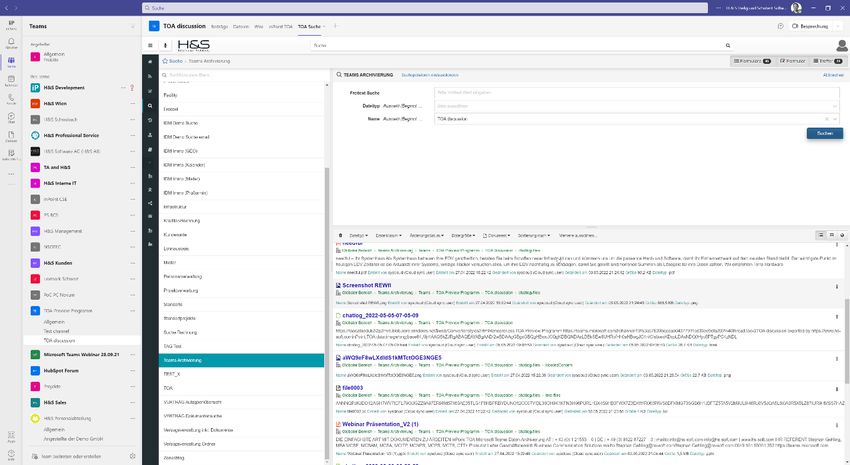Click the search magnifier in dark sidebar
The height and width of the screenshot is (465, 850).
[x=150, y=106]
